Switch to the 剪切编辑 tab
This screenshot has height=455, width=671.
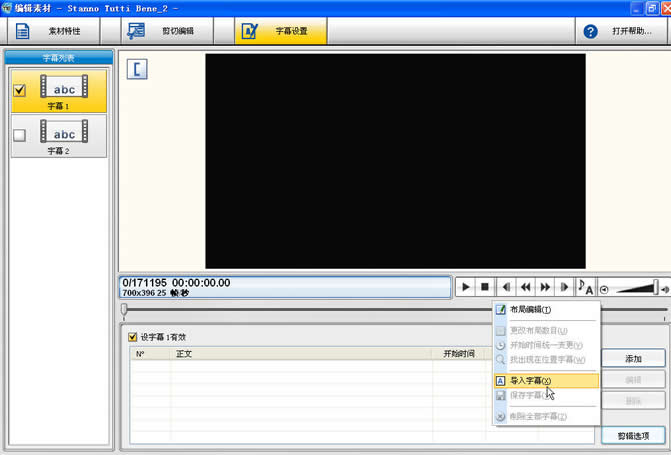pyautogui.click(x=167, y=31)
